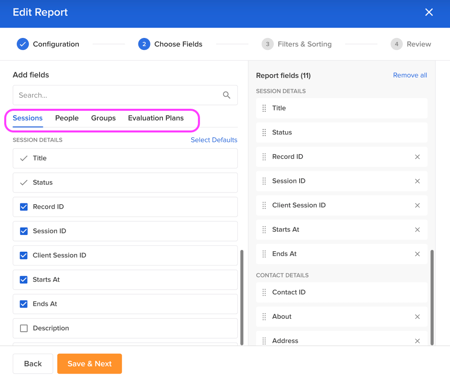Image resolution: width=450 pixels, height=380 pixels.
Task: Click the Remove all link
Action: pos(410,75)
